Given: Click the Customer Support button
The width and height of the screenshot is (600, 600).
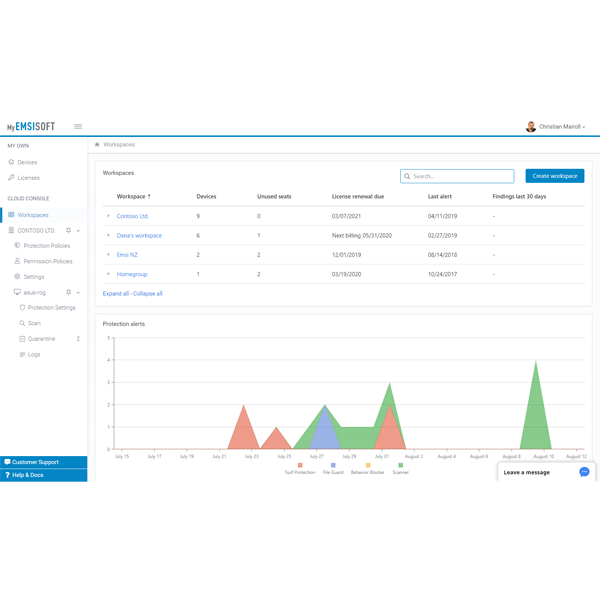Looking at the screenshot, I should (44, 462).
